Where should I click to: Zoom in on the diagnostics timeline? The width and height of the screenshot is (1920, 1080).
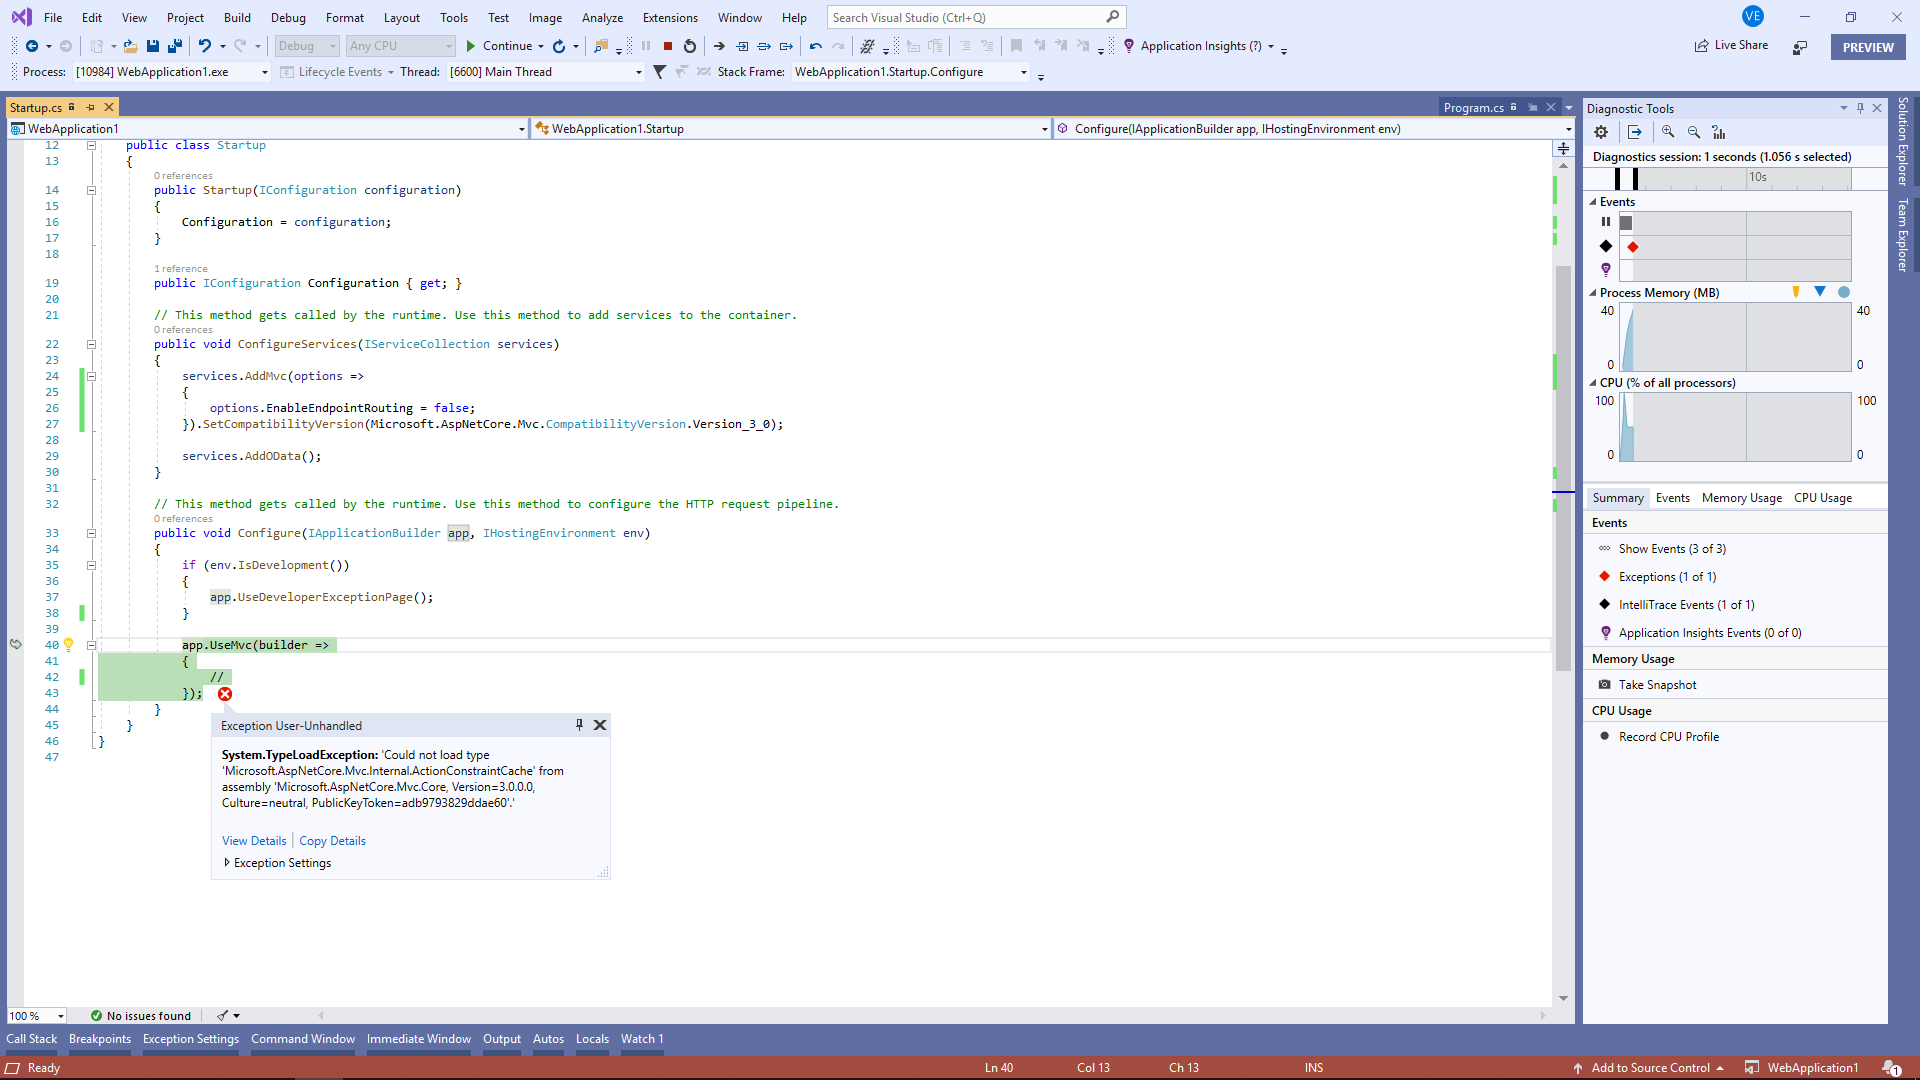(1668, 132)
